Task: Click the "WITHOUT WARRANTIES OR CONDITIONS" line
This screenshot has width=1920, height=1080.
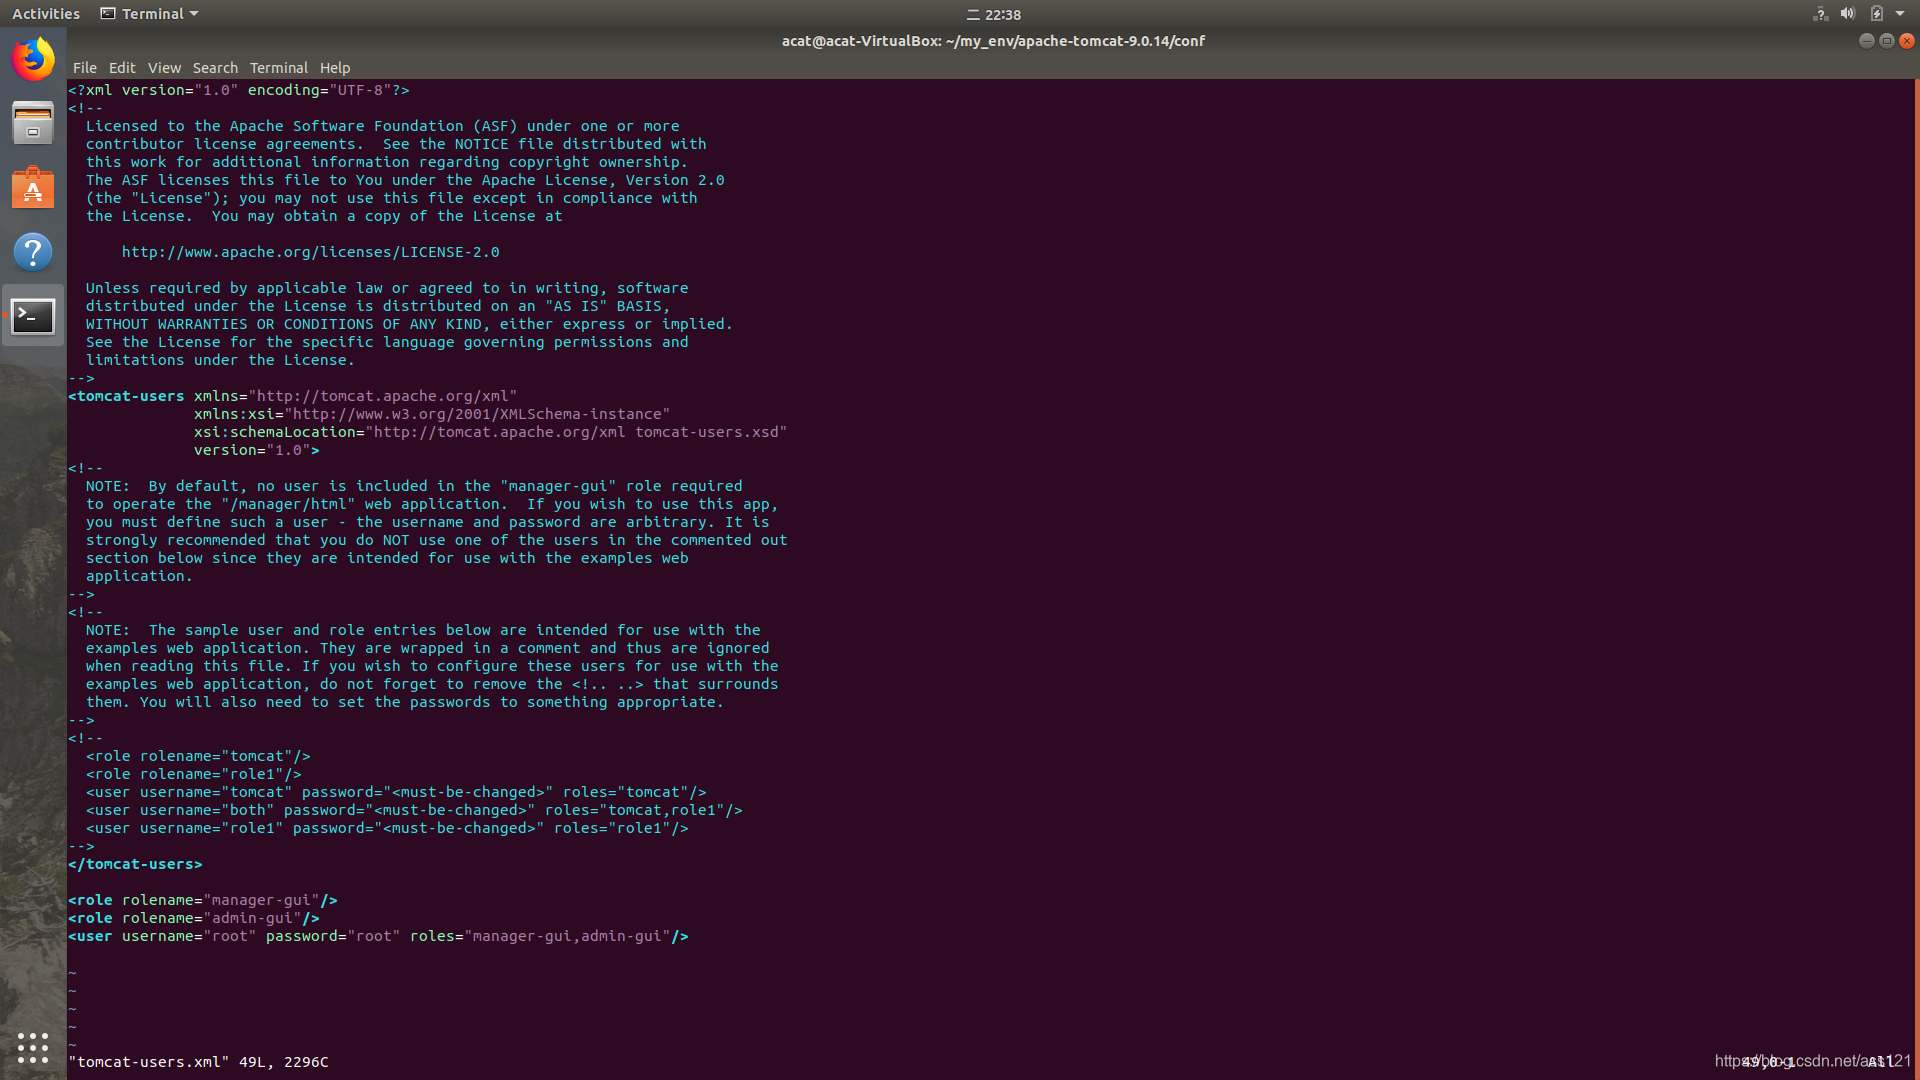Action: [409, 324]
